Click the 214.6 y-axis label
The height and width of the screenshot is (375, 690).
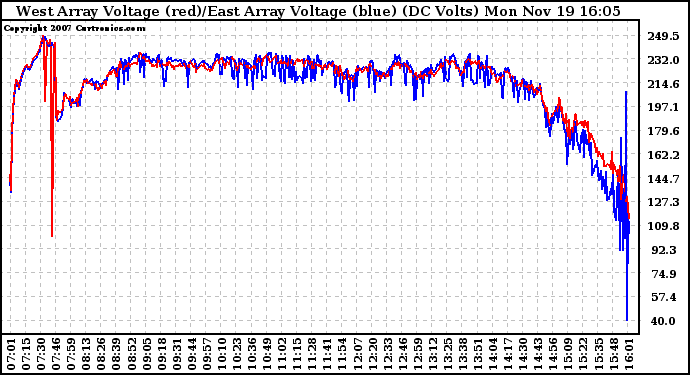point(663,84)
